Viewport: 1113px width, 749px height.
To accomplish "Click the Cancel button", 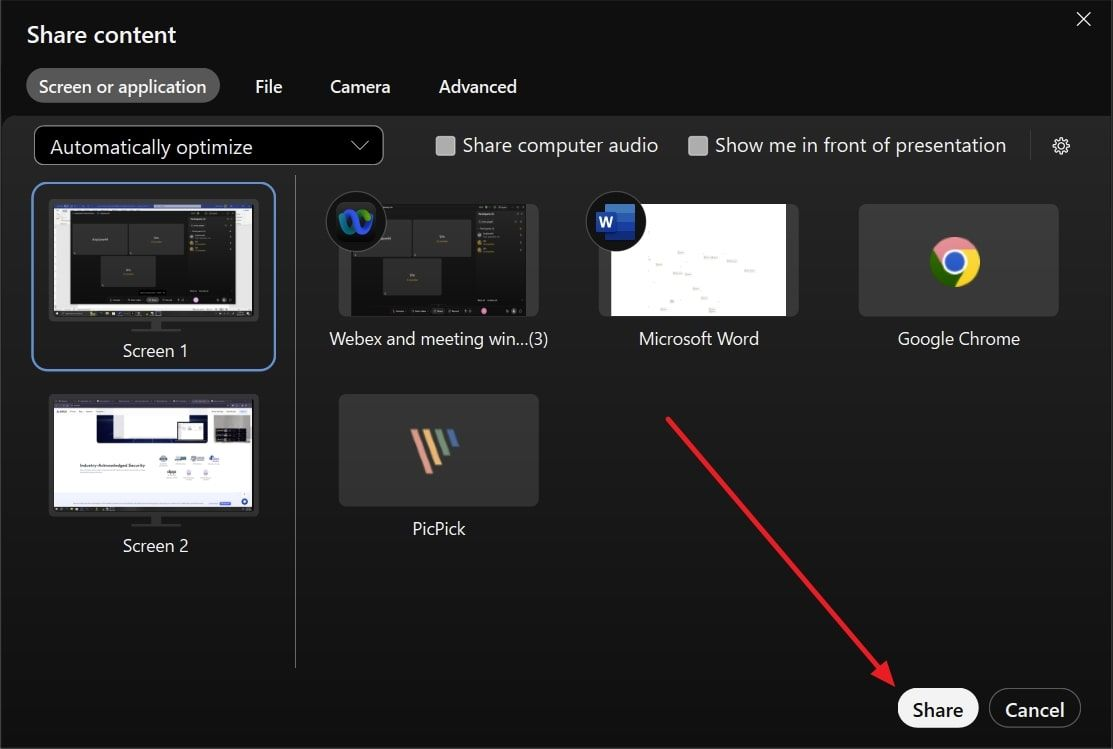I will [1034, 709].
